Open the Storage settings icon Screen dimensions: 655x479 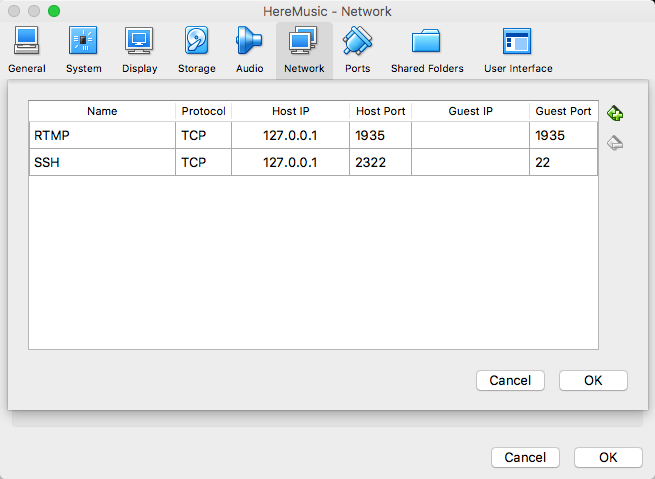(197, 50)
